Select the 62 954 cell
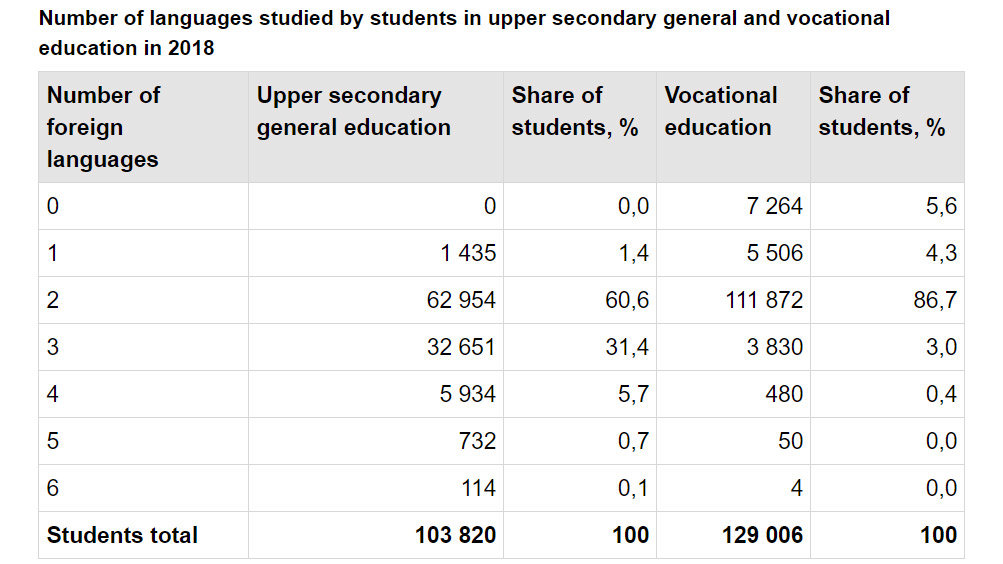The image size is (1003, 564). tap(460, 301)
